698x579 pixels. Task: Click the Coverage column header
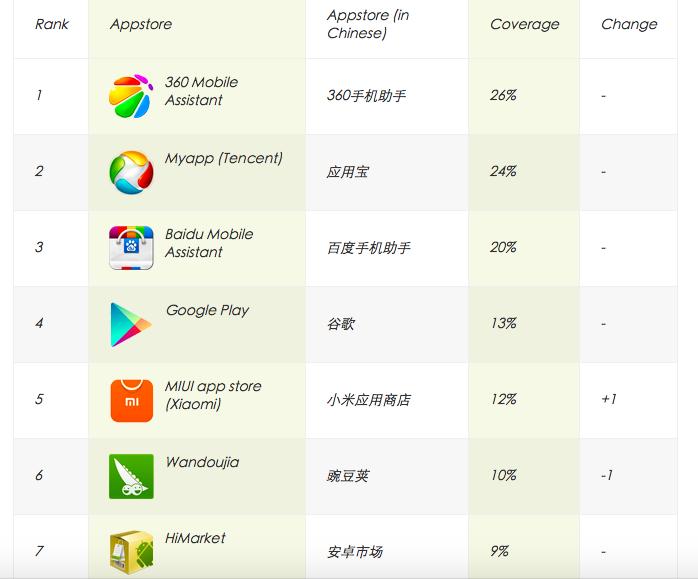(x=524, y=24)
